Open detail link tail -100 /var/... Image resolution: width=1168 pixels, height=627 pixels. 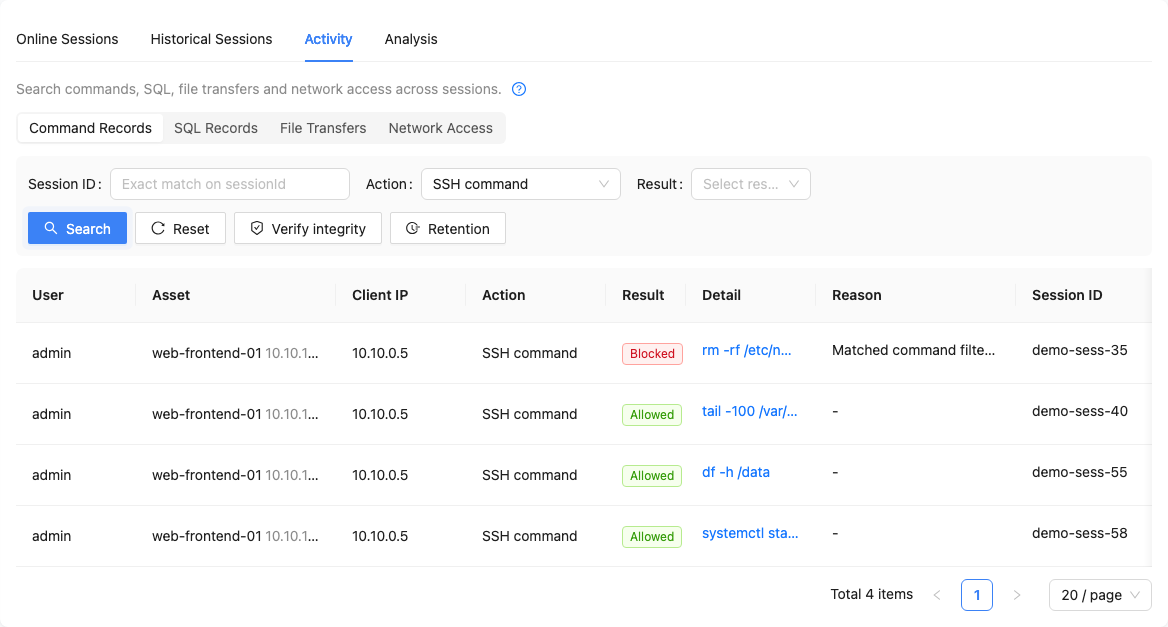click(x=749, y=411)
